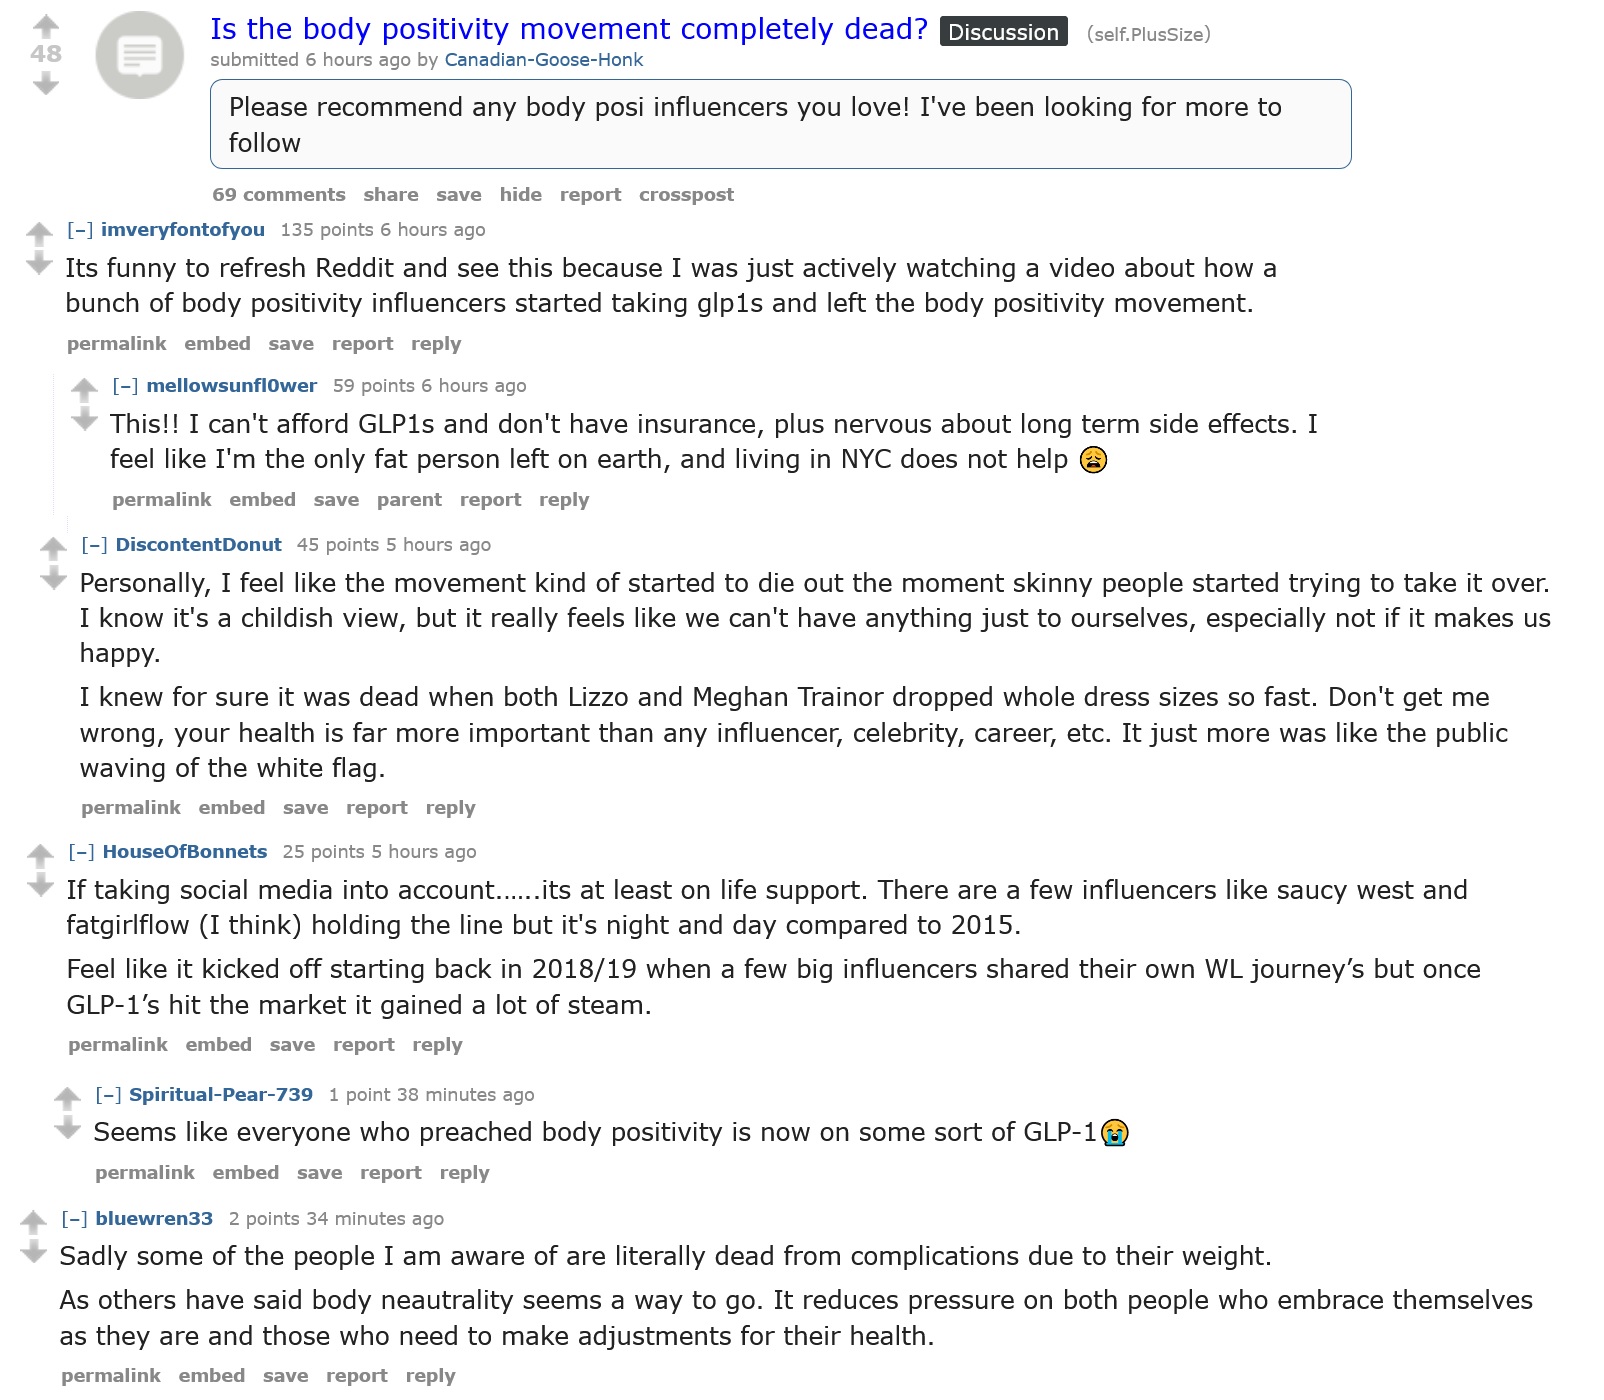Downvote bluewren33's comment
Image resolution: width=1604 pixels, height=1400 pixels.
[33, 1252]
